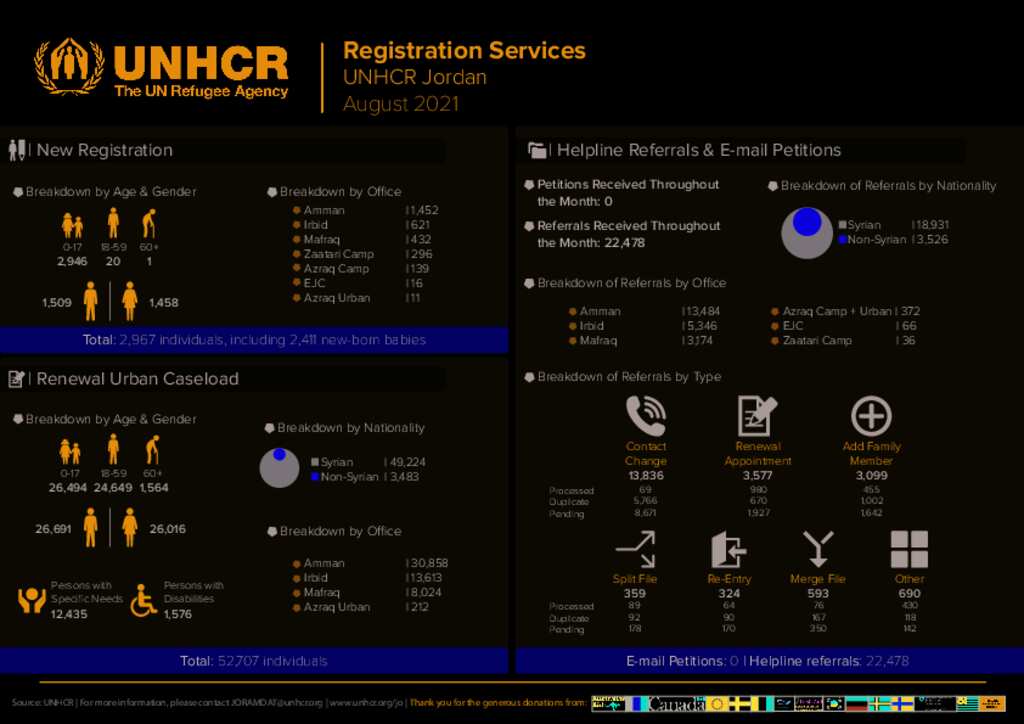This screenshot has width=1024, height=724.
Task: Click the 'Breakdown of Referrals by Office' heading
Action: [x=632, y=283]
